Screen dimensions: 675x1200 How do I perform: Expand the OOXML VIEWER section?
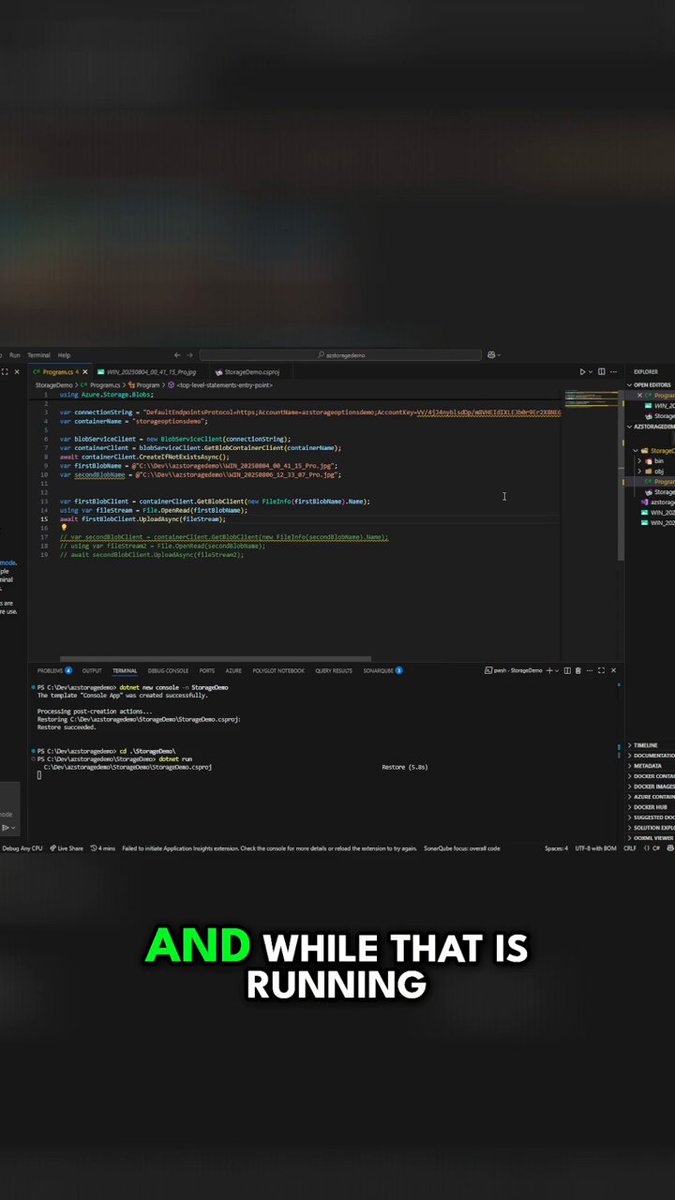650,838
